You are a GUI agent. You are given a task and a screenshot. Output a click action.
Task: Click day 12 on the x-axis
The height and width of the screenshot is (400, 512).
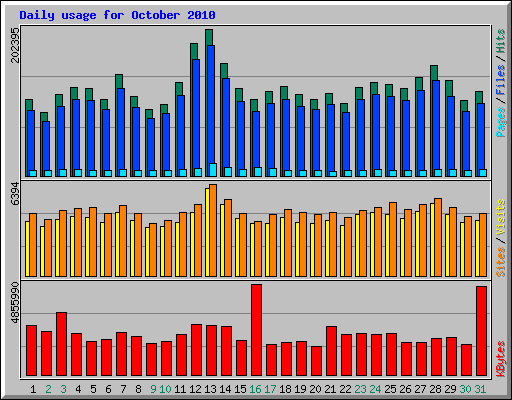[195, 389]
